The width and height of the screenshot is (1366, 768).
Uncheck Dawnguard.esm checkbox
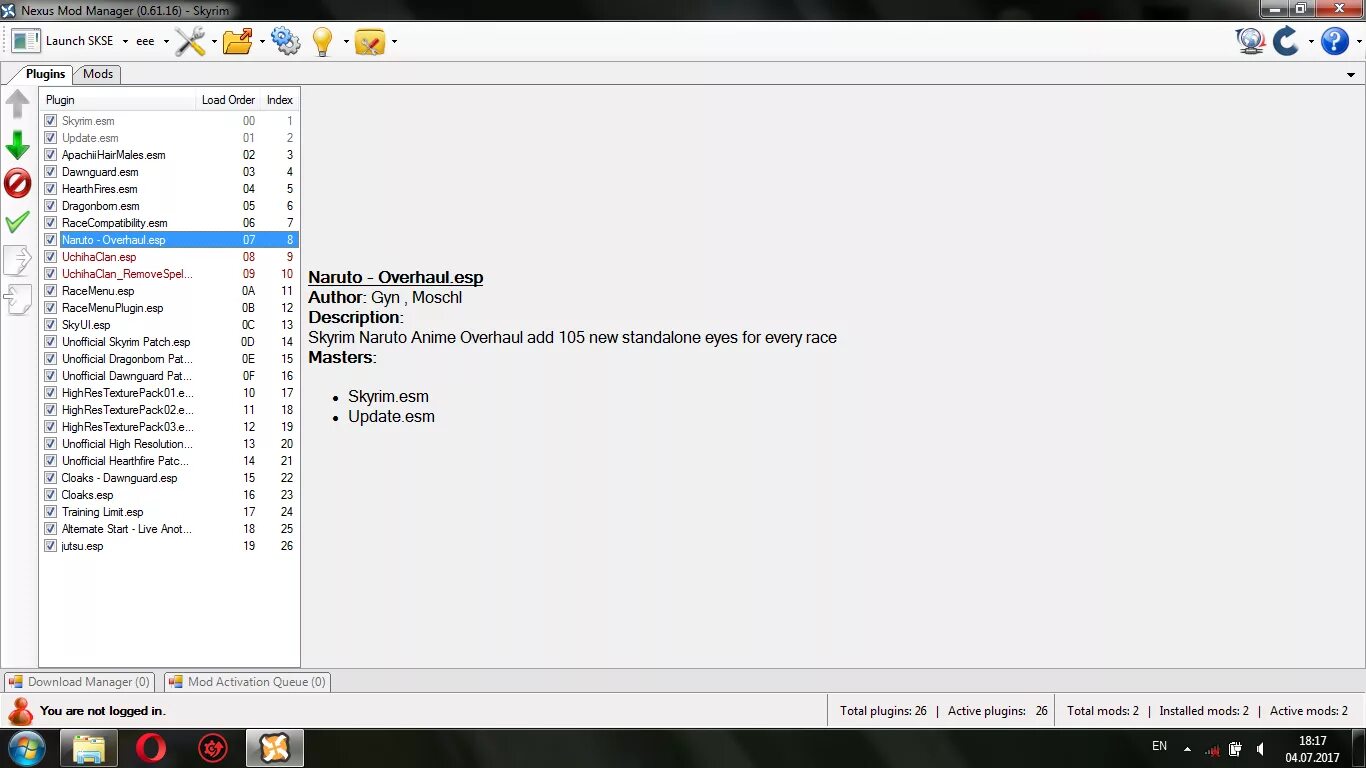51,172
